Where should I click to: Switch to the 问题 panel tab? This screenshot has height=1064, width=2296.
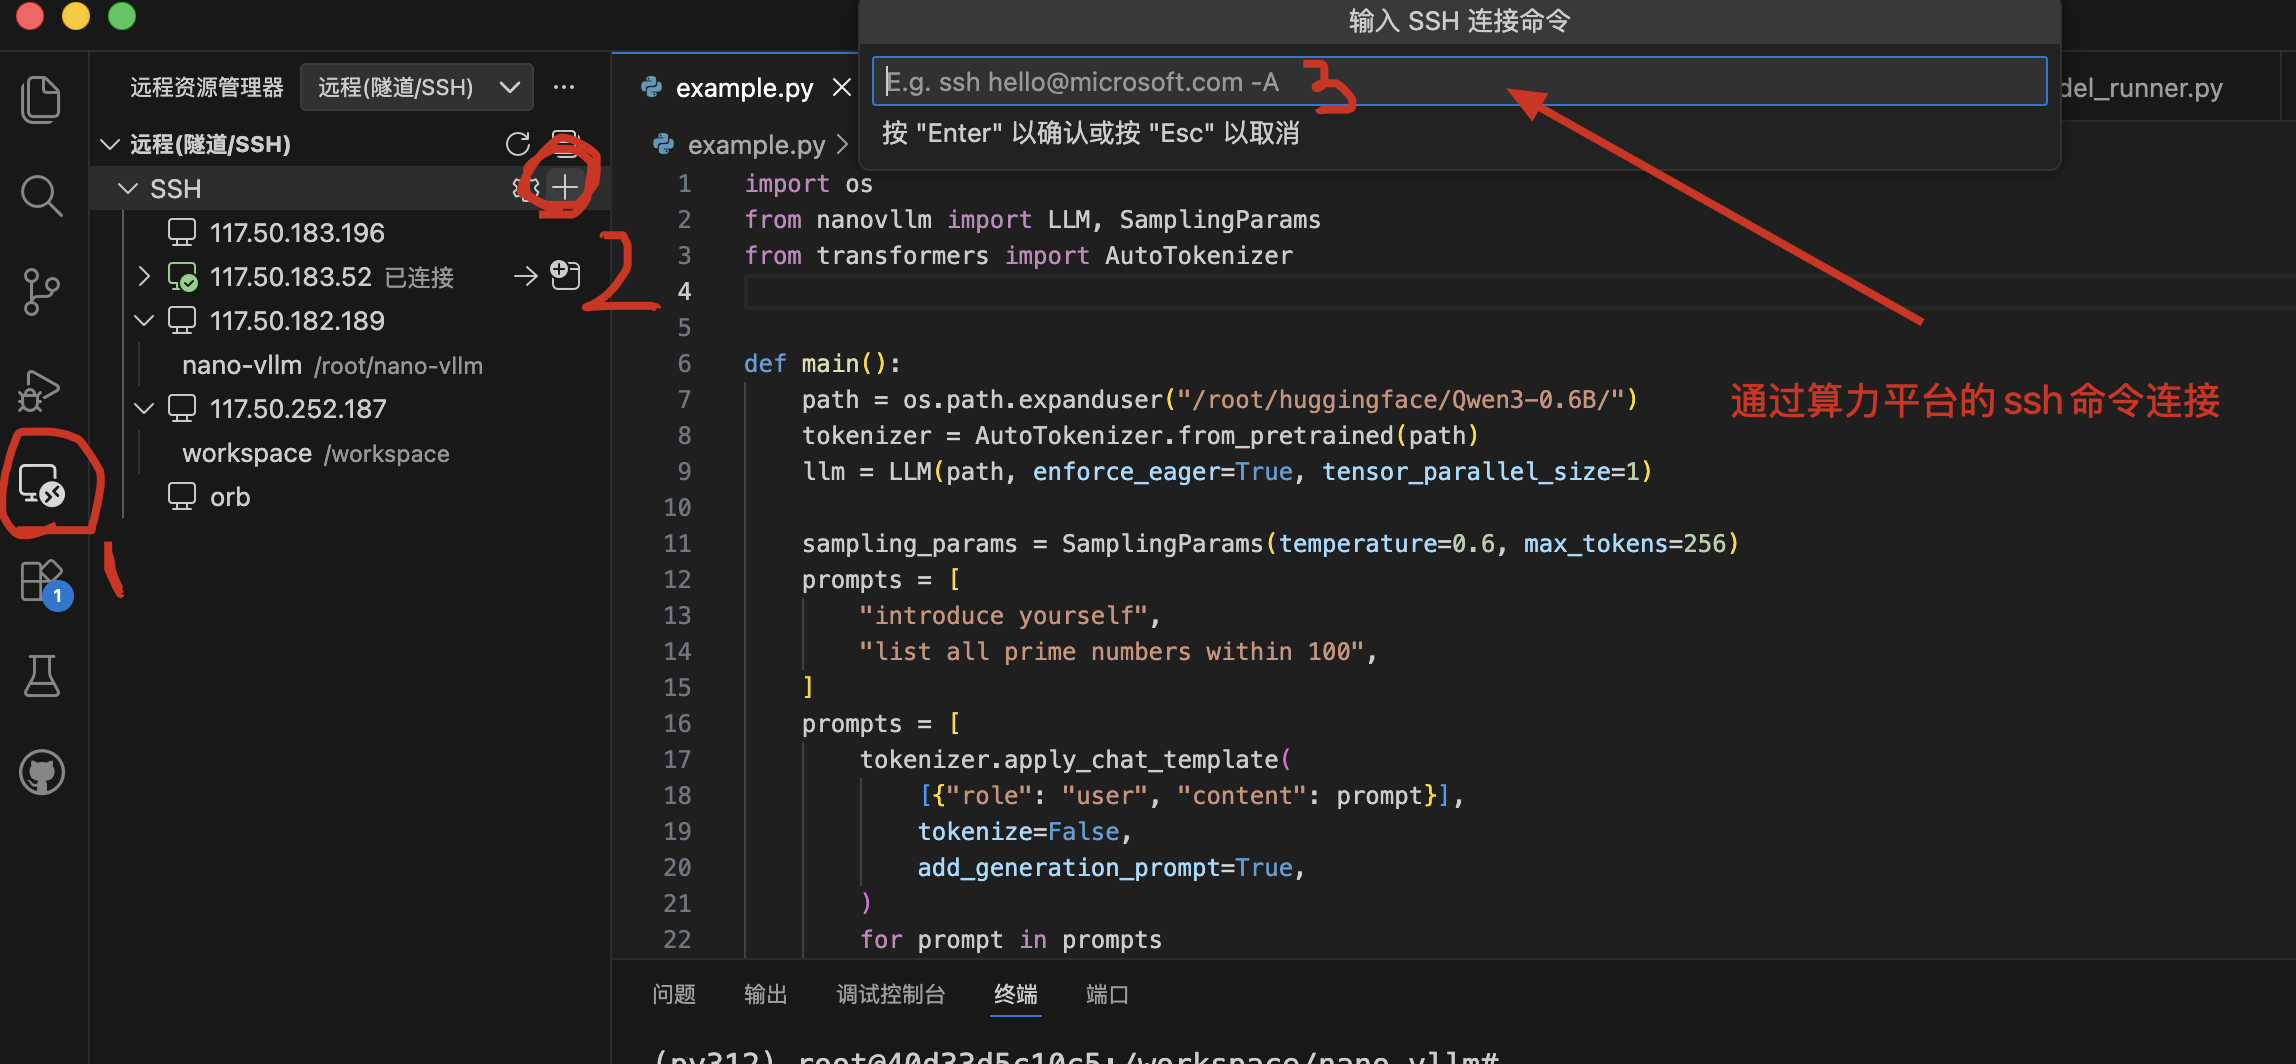pos(673,994)
